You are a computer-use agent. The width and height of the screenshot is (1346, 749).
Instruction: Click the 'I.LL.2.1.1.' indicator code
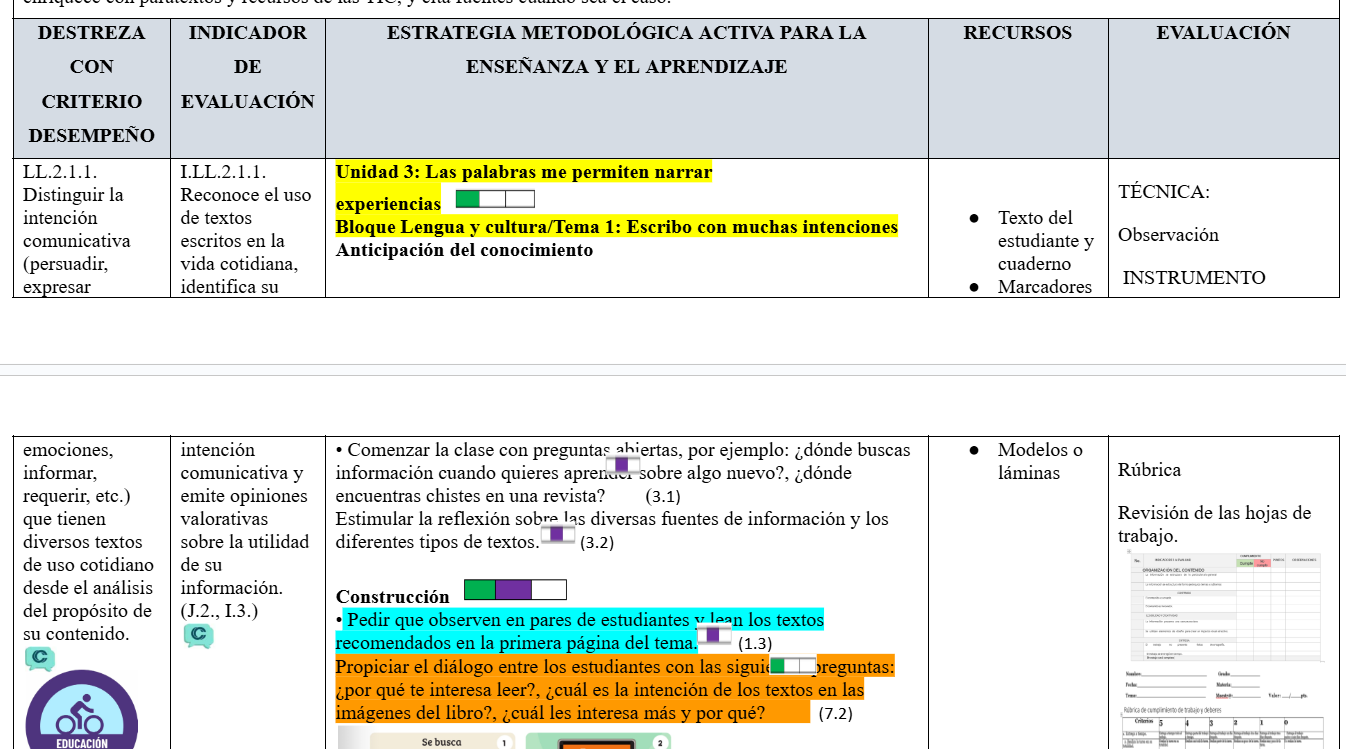[x=223, y=172]
